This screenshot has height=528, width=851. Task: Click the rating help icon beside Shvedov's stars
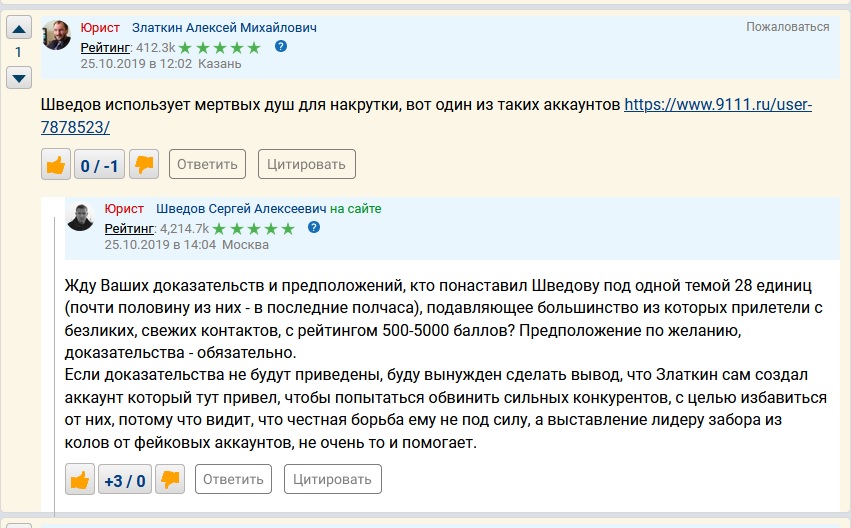314,228
